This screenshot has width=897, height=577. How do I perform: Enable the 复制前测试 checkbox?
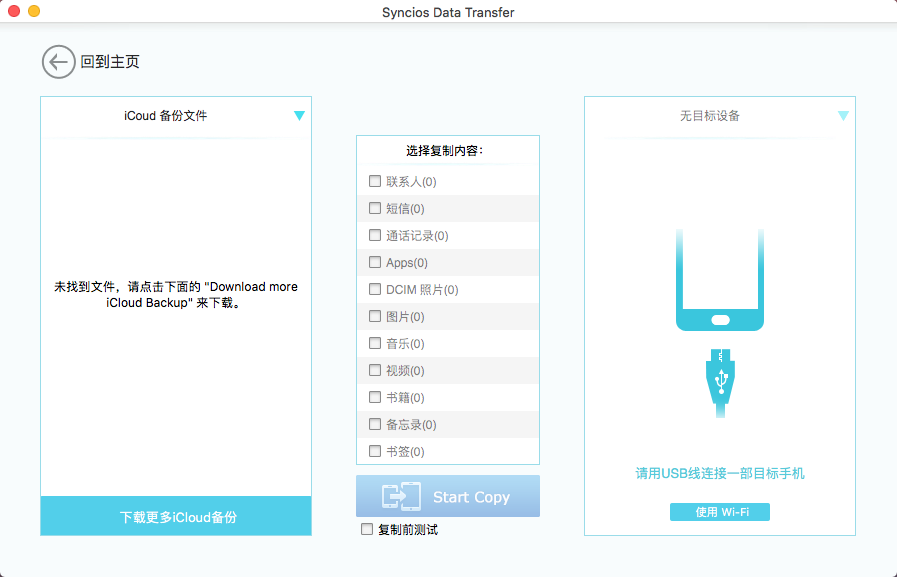[x=367, y=530]
